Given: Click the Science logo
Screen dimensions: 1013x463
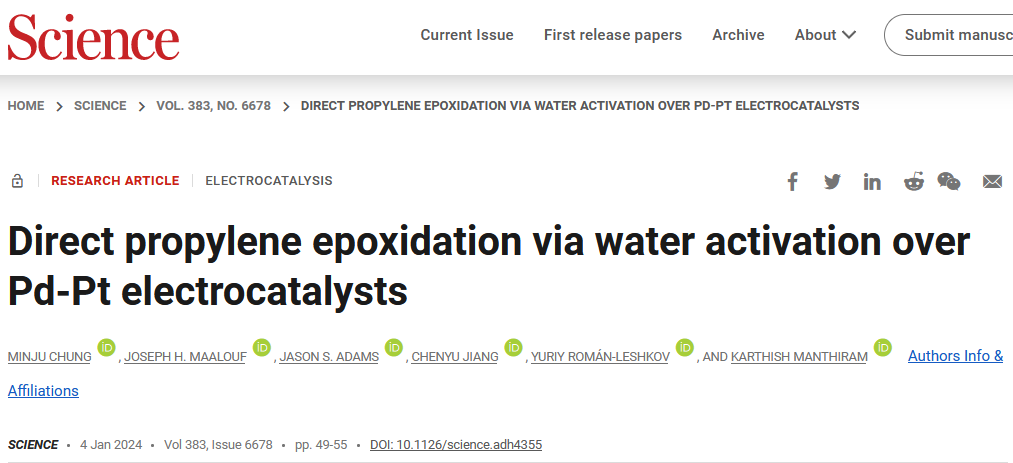Looking at the screenshot, I should point(94,36).
